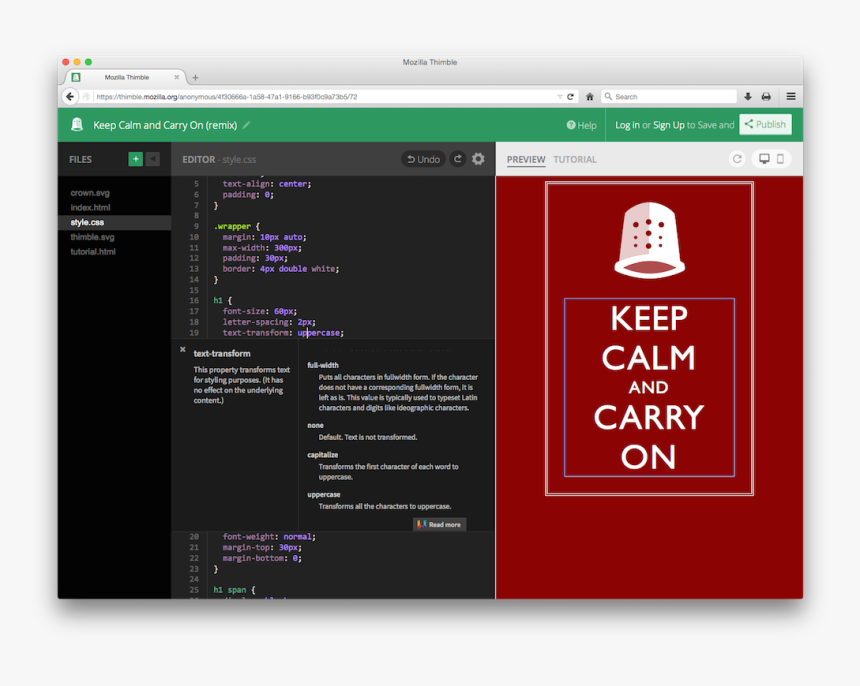
Task: Collapse the files sidebar panel
Action: pyautogui.click(x=153, y=159)
